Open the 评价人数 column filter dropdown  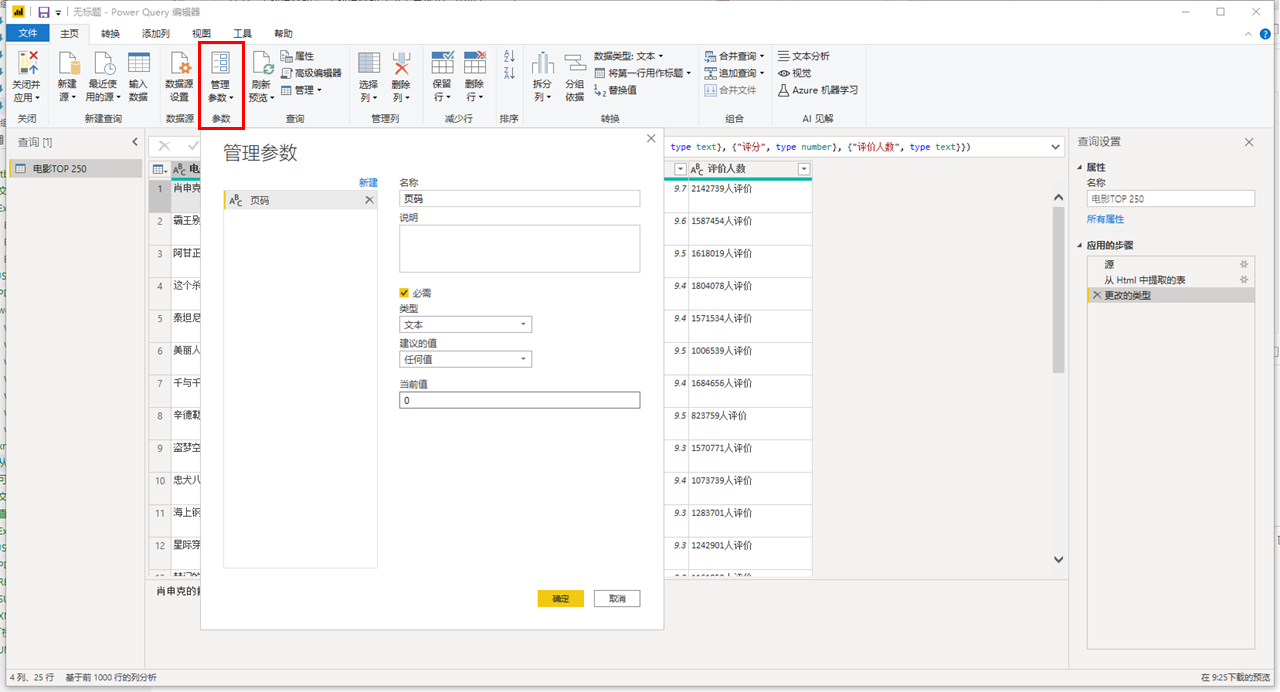point(804,169)
